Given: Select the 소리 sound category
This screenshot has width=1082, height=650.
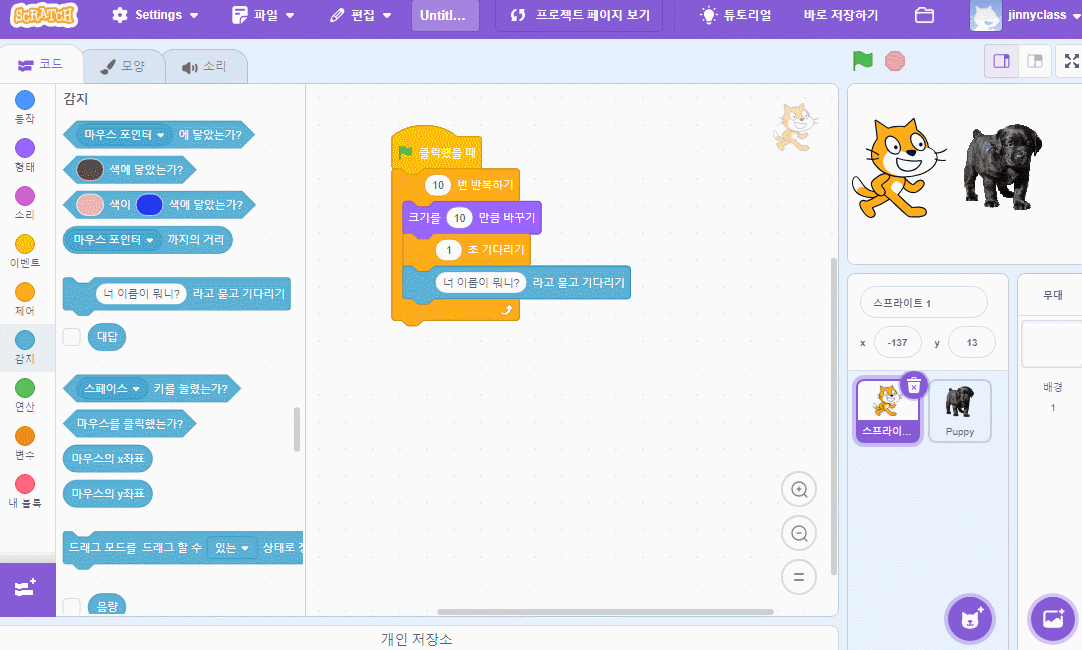Looking at the screenshot, I should 25,203.
